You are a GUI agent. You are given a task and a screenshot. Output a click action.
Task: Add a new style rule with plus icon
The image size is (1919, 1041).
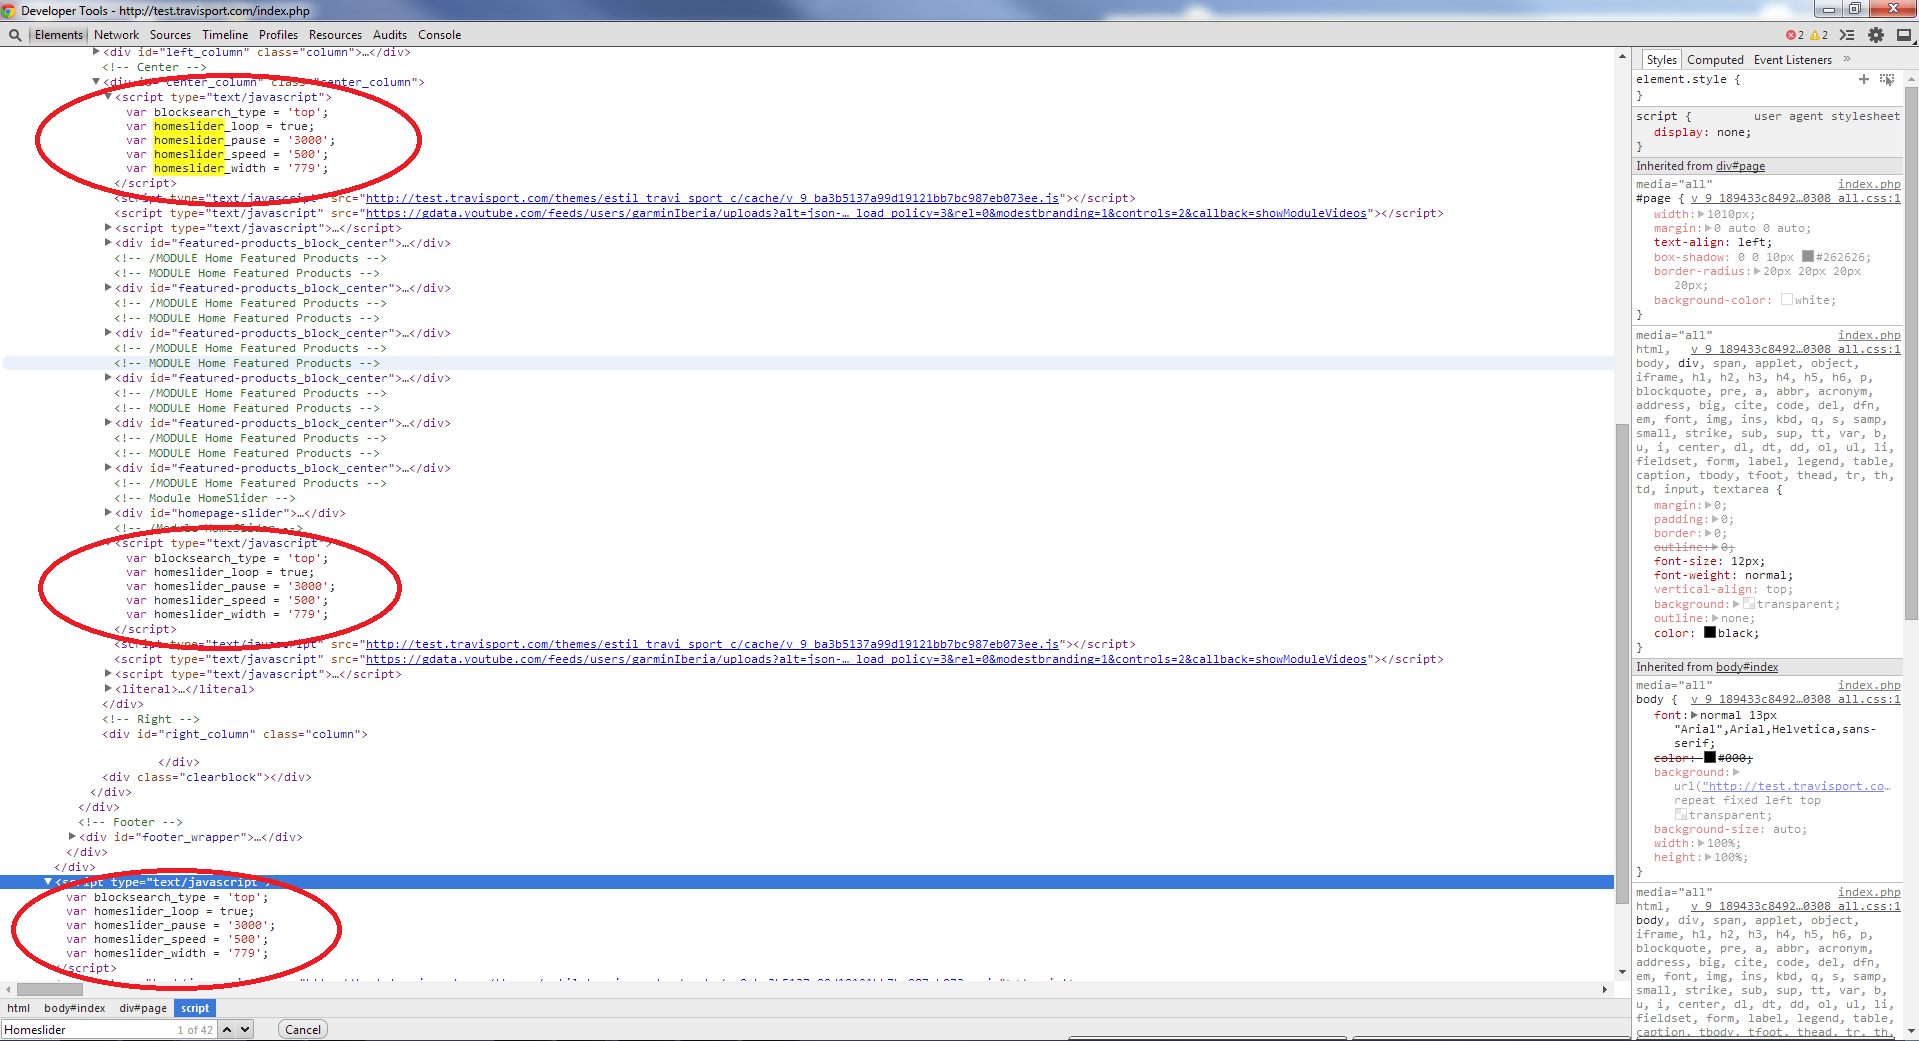pos(1863,79)
